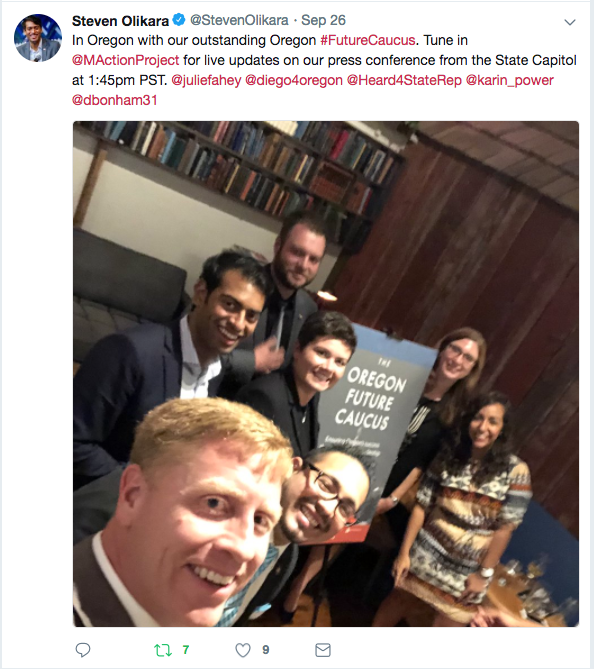
Task: Open the @Heard4StateRep mention
Action: 404,80
